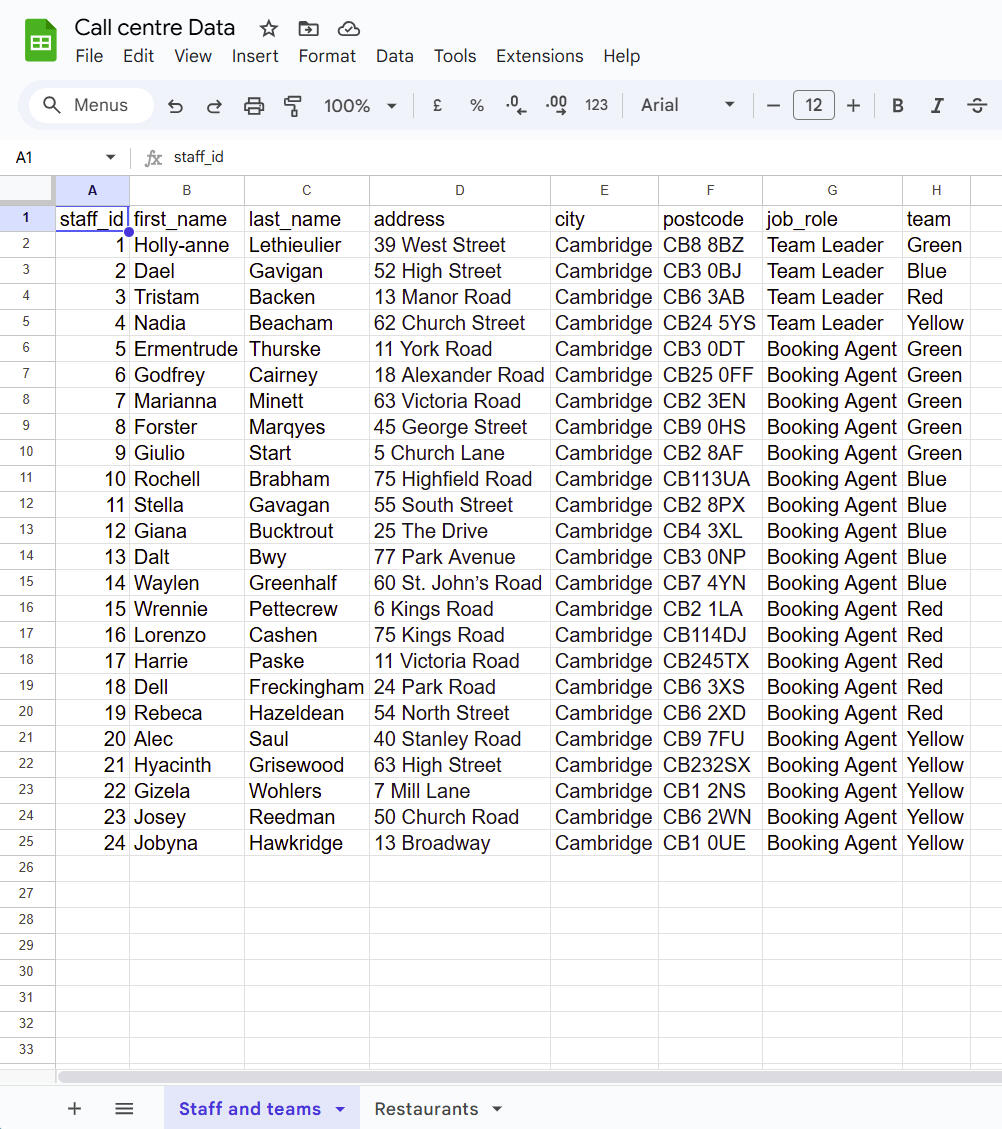Apply currency format with the £ icon
This screenshot has width=1002, height=1129.
437,105
